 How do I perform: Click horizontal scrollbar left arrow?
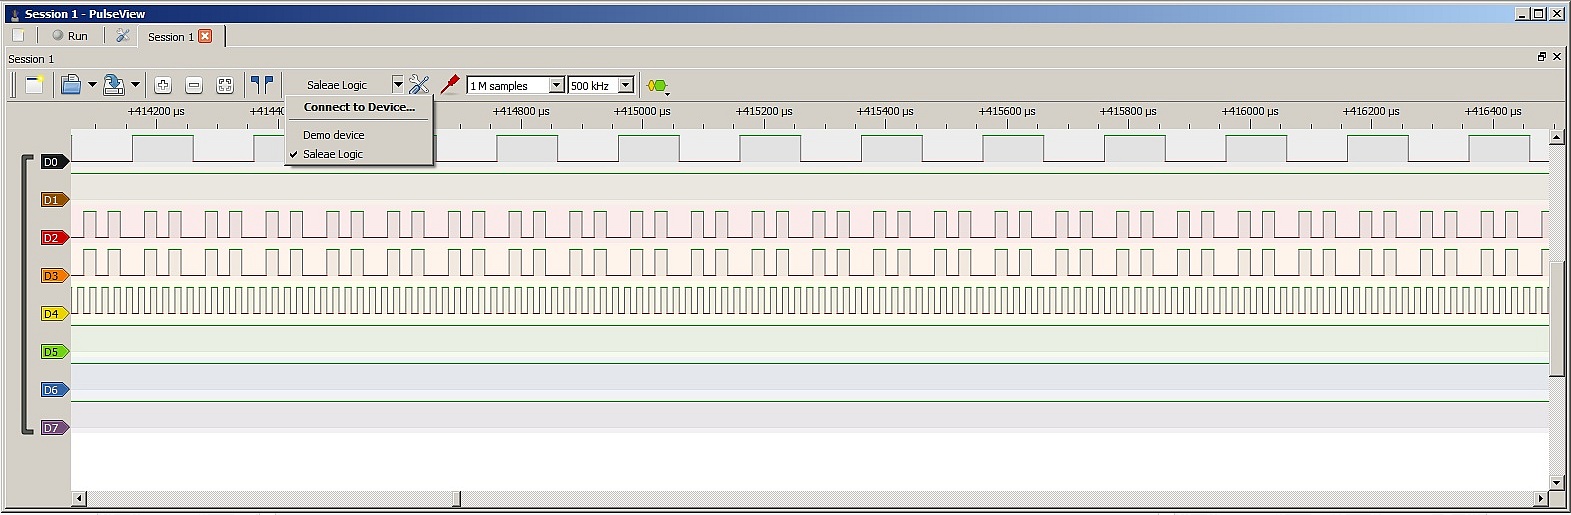(79, 498)
